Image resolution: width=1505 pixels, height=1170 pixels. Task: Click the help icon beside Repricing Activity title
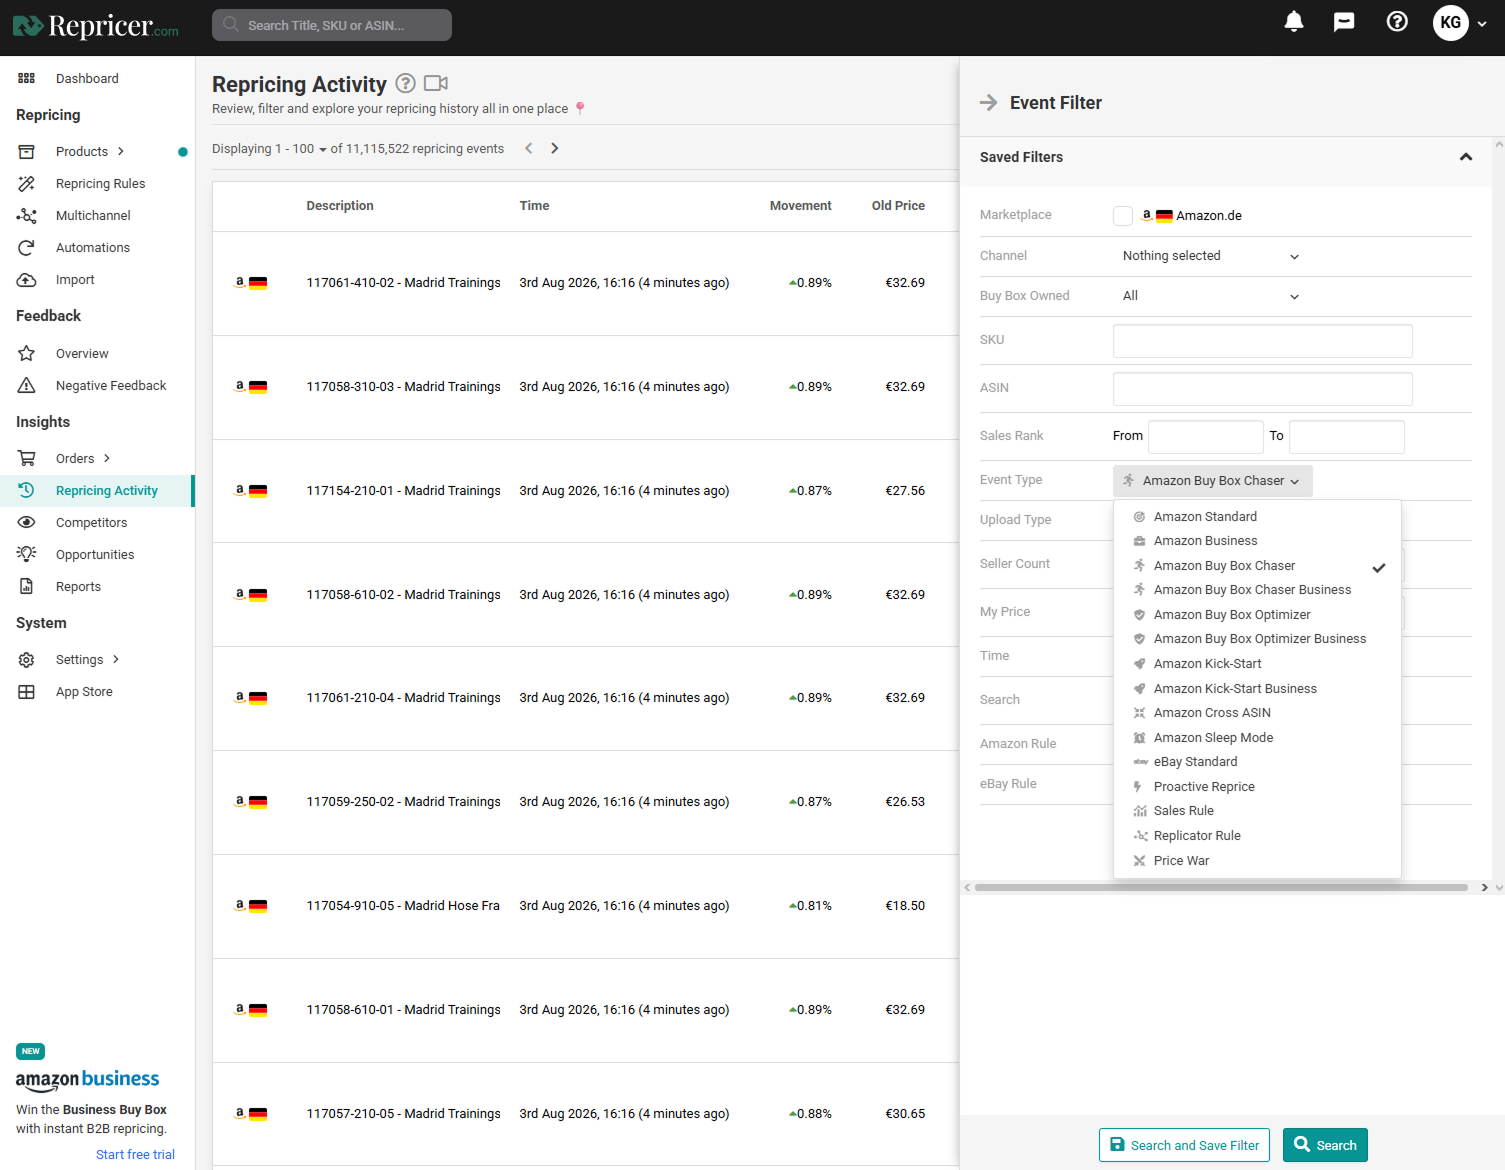coord(405,84)
